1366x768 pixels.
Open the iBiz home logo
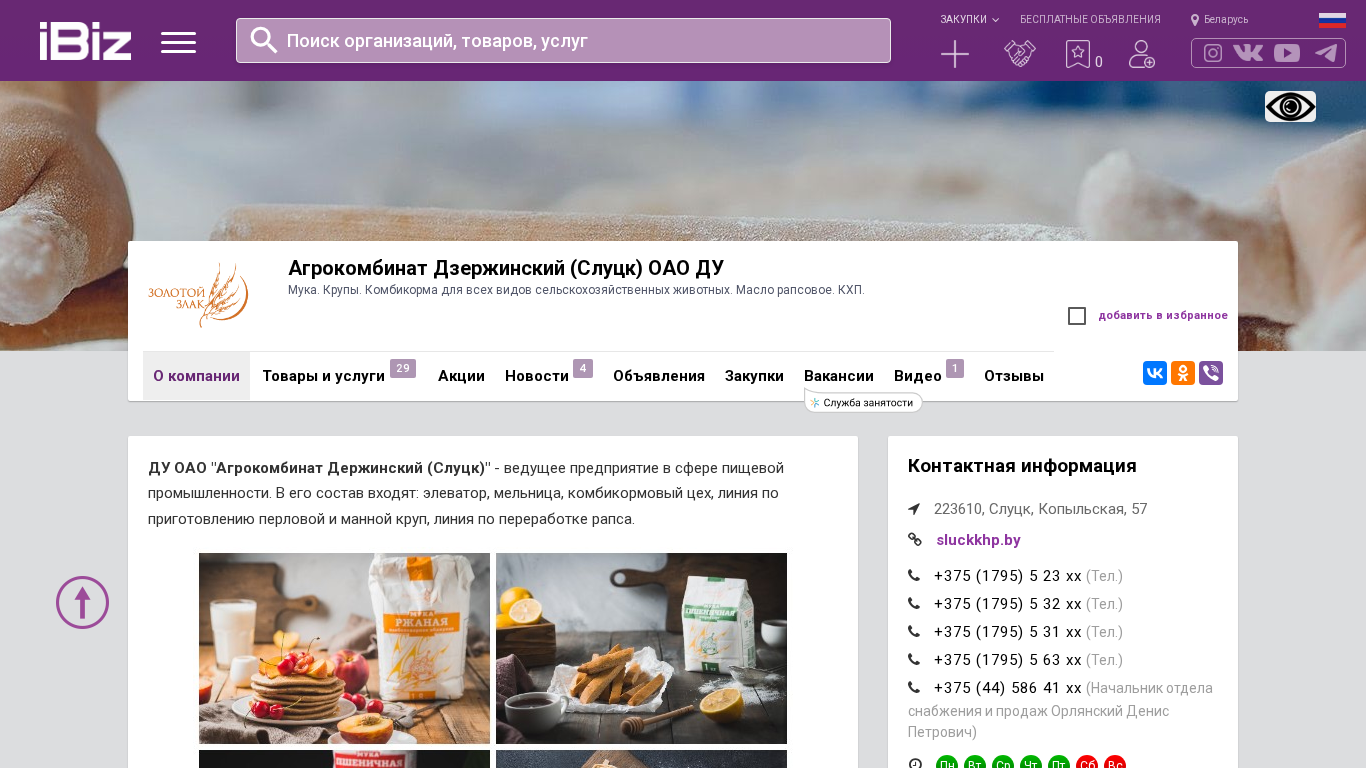tap(85, 41)
